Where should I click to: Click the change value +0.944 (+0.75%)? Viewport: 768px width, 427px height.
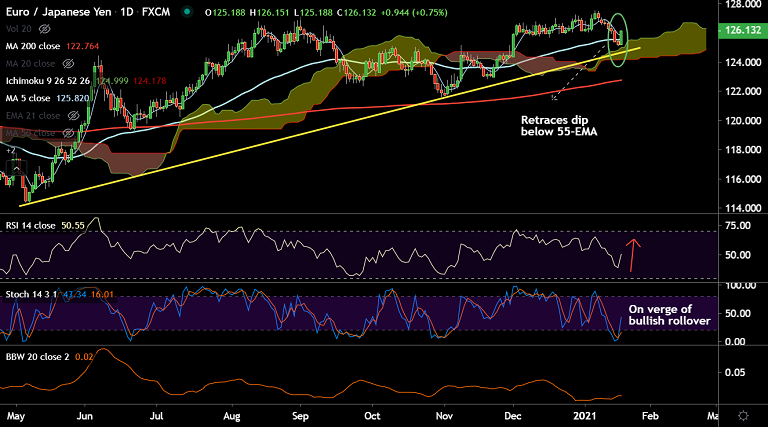coord(414,13)
